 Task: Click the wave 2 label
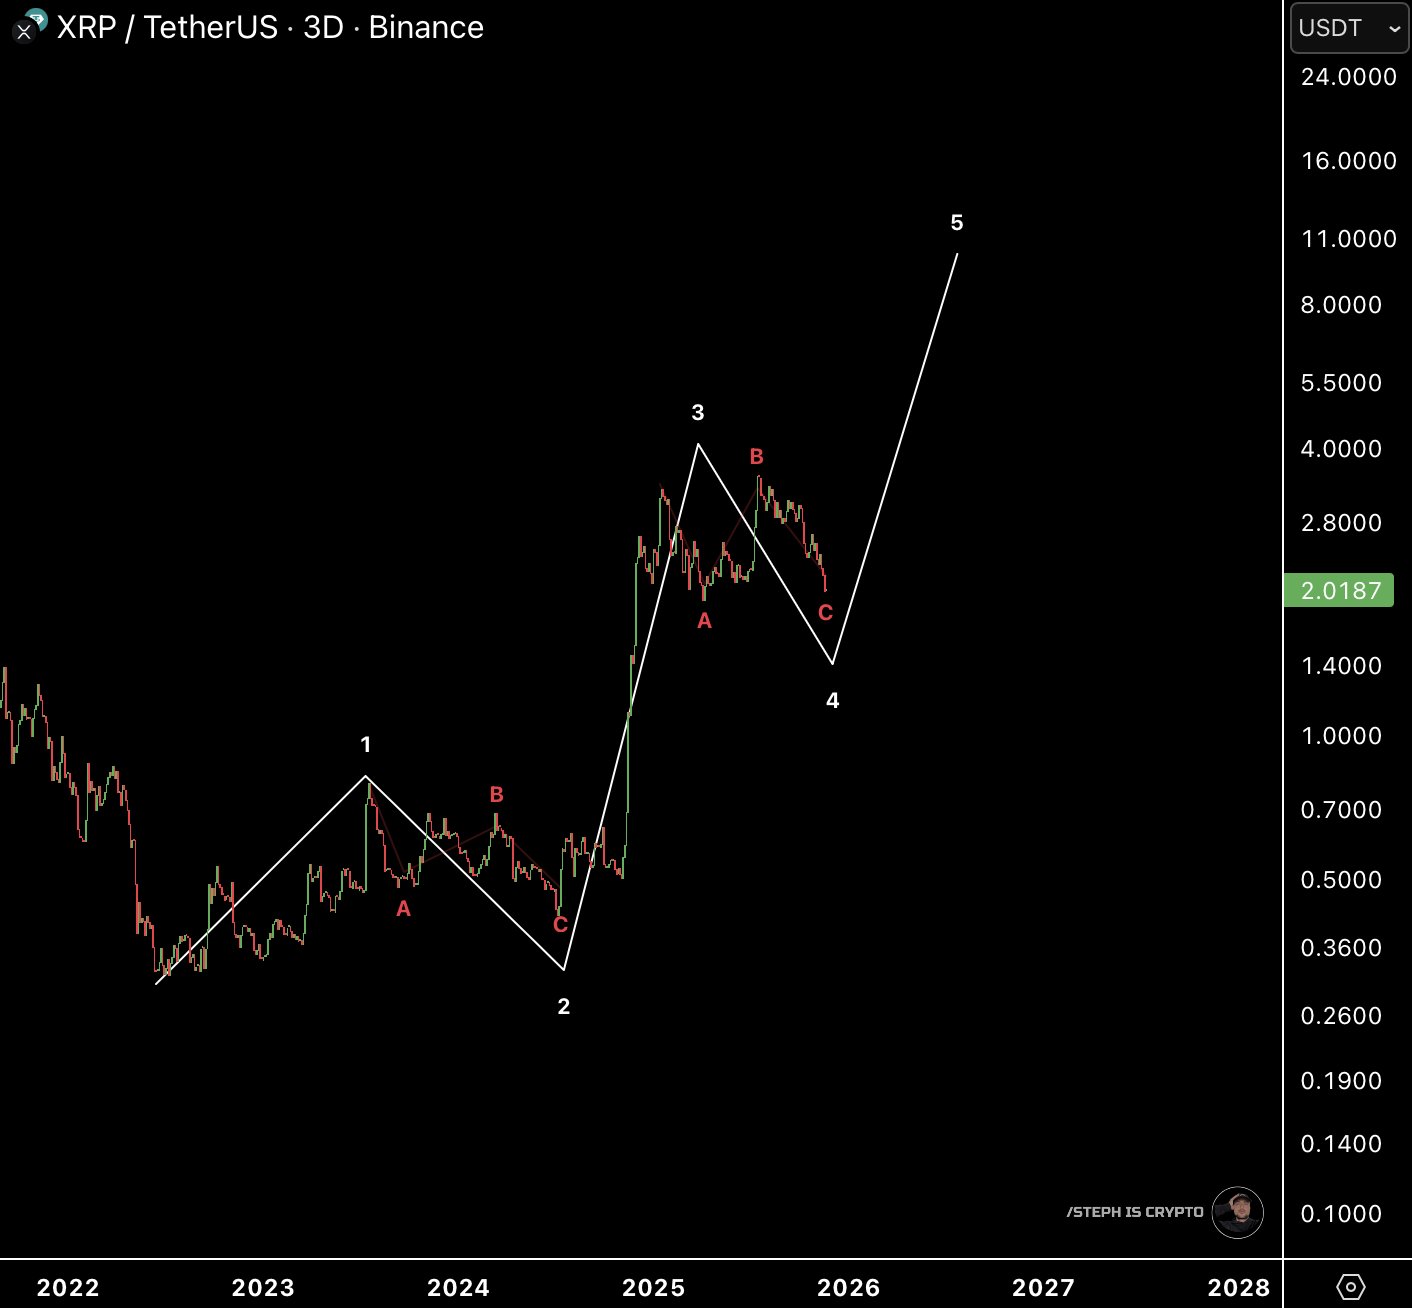564,1007
